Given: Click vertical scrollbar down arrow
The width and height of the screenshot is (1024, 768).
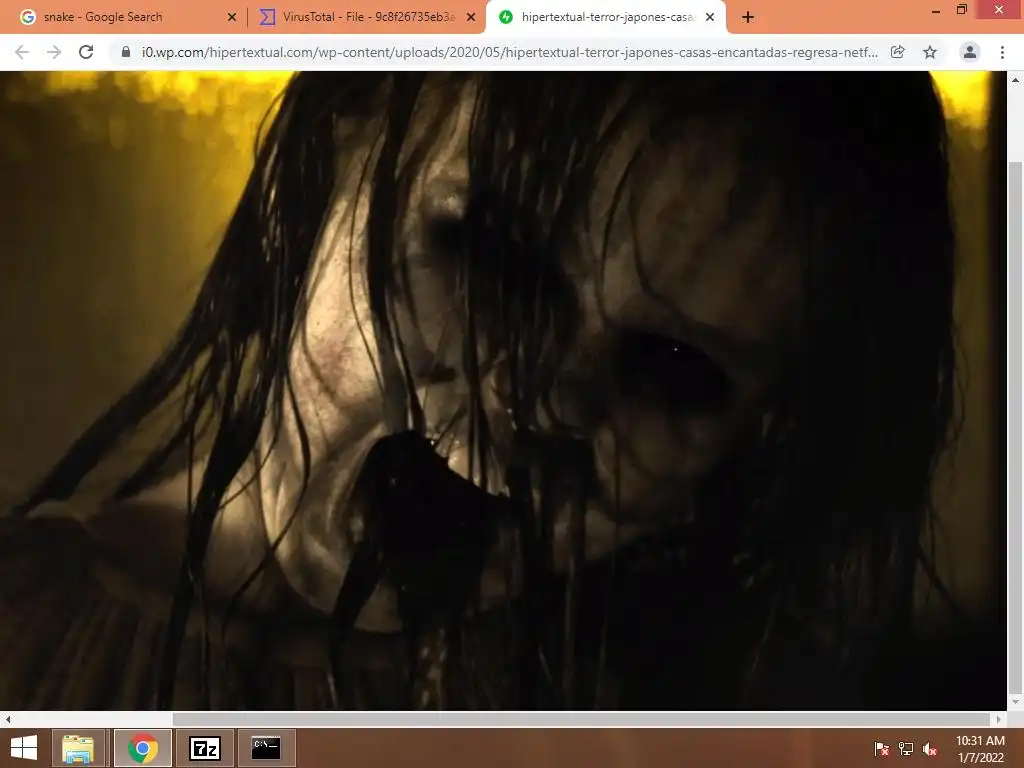Looking at the screenshot, I should tap(1016, 702).
